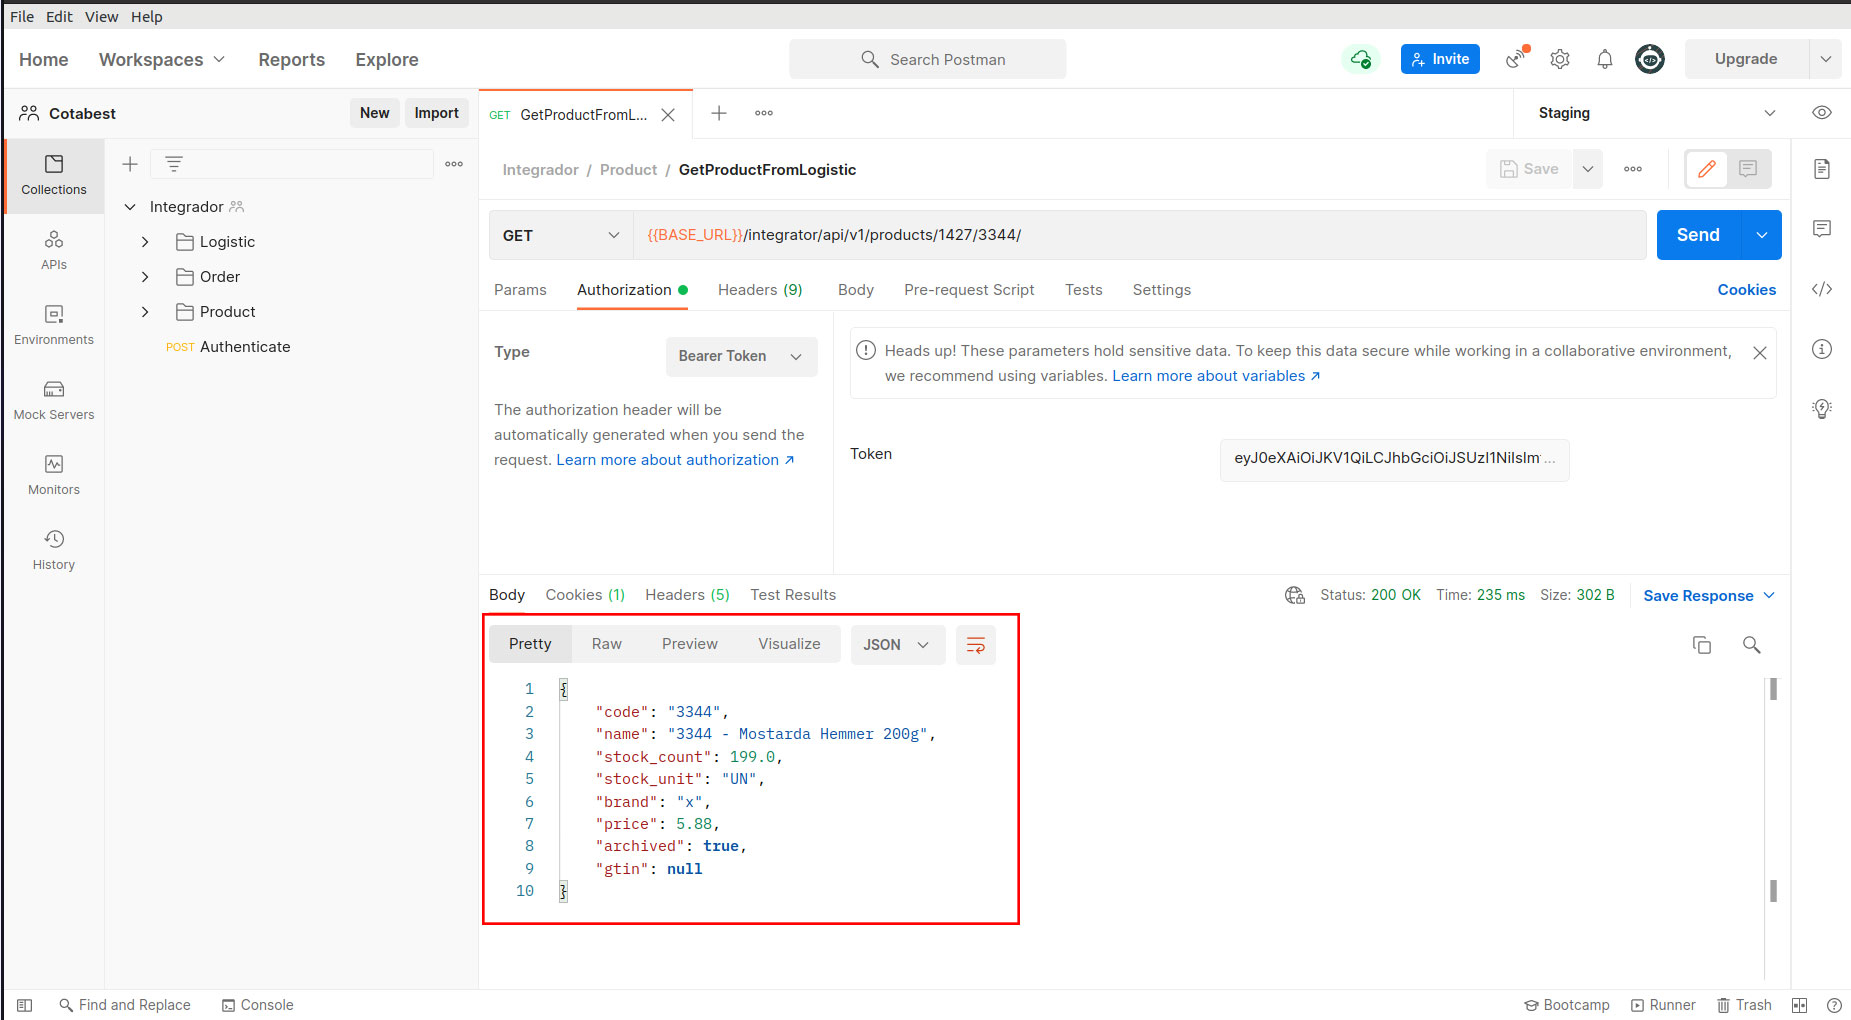This screenshot has width=1851, height=1020.
Task: Open the settings gear icon
Action: 1560,59
